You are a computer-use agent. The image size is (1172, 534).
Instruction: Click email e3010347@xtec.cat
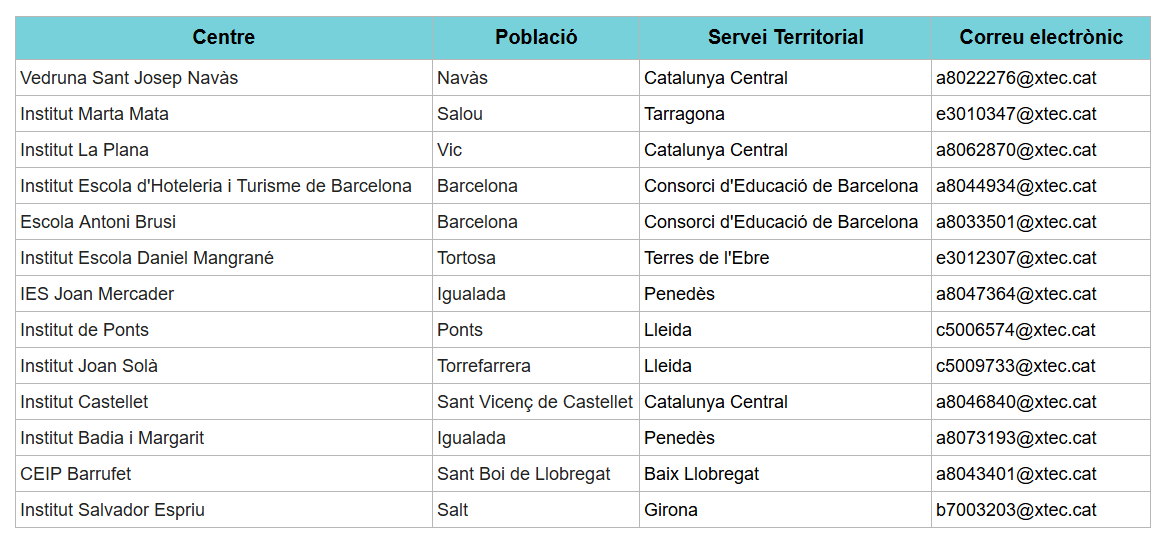tap(1016, 114)
